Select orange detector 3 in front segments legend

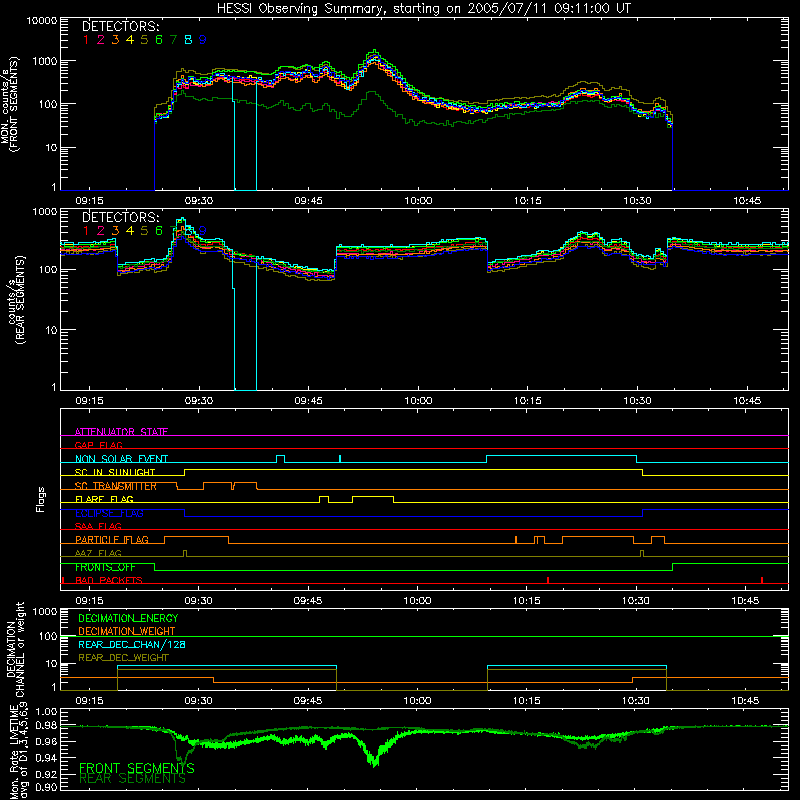115,40
